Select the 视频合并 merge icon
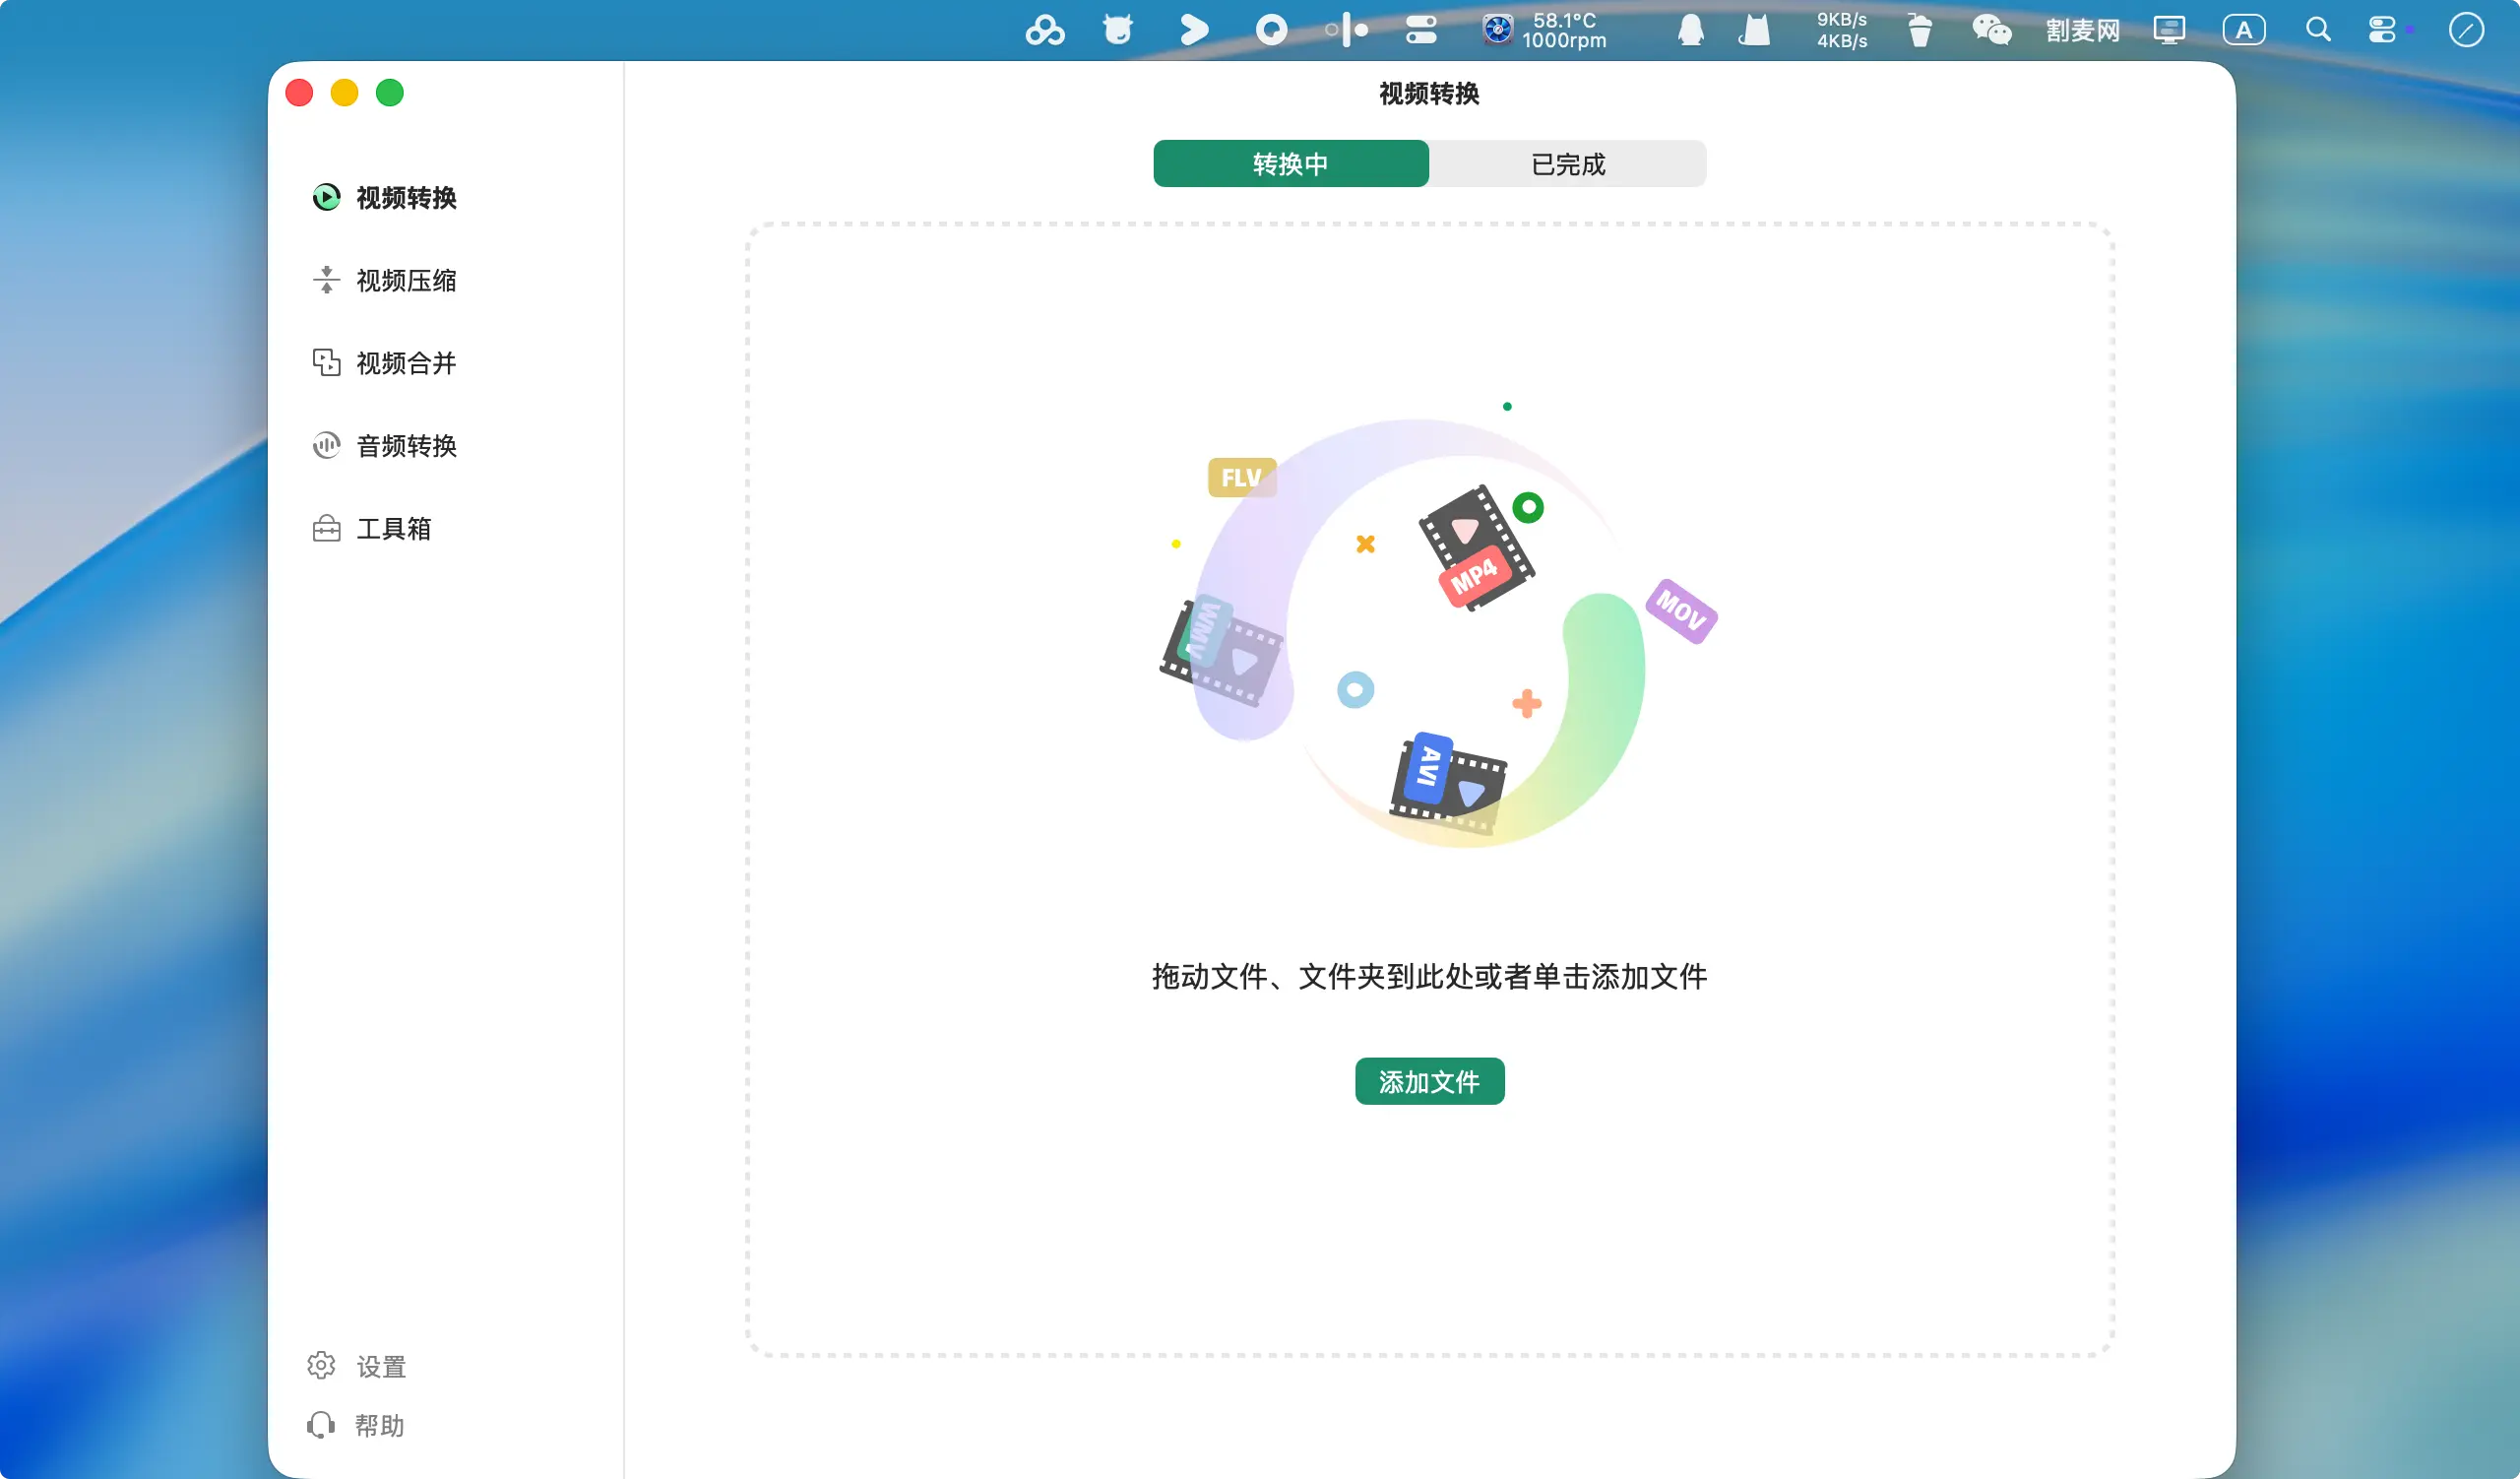 pyautogui.click(x=326, y=362)
